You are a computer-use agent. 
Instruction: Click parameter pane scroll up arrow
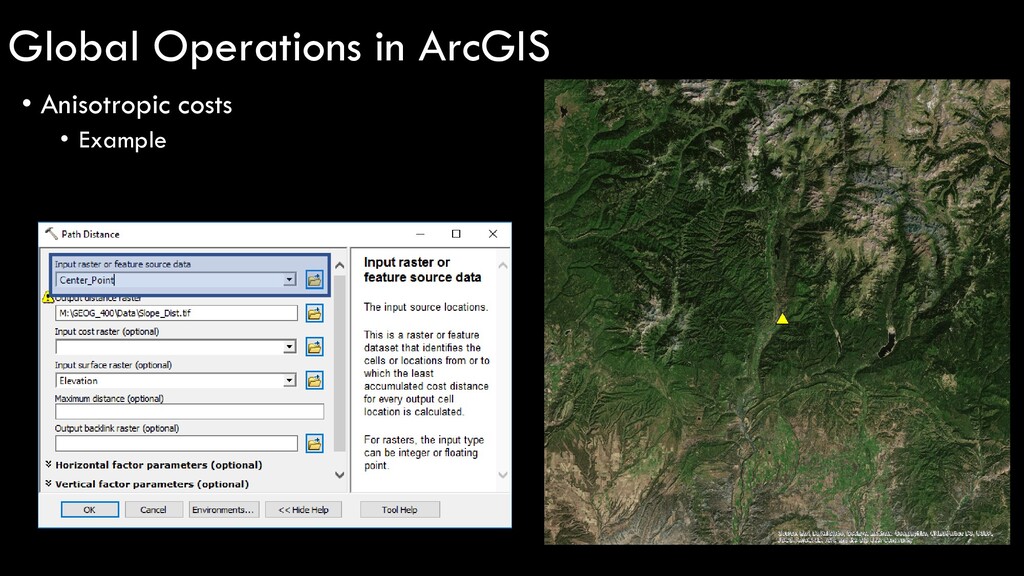pos(340,265)
